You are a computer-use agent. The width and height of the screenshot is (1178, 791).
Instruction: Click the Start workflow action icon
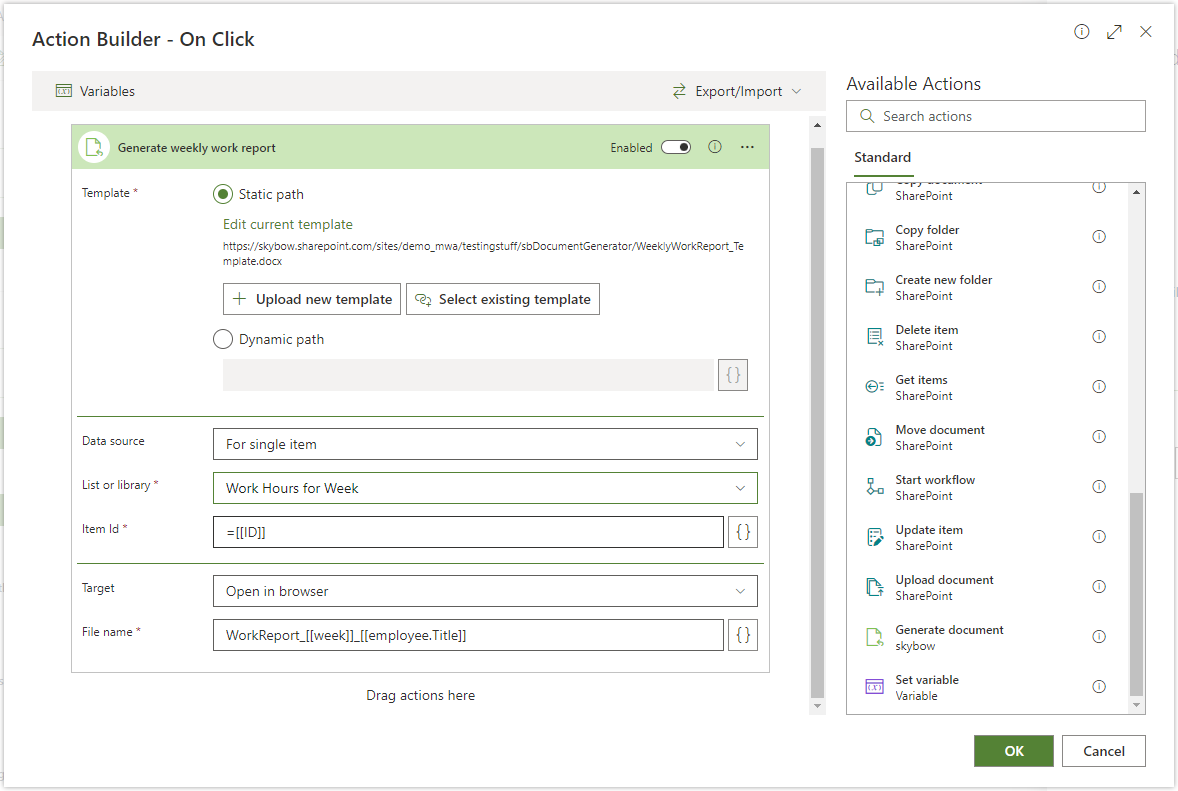coord(874,487)
